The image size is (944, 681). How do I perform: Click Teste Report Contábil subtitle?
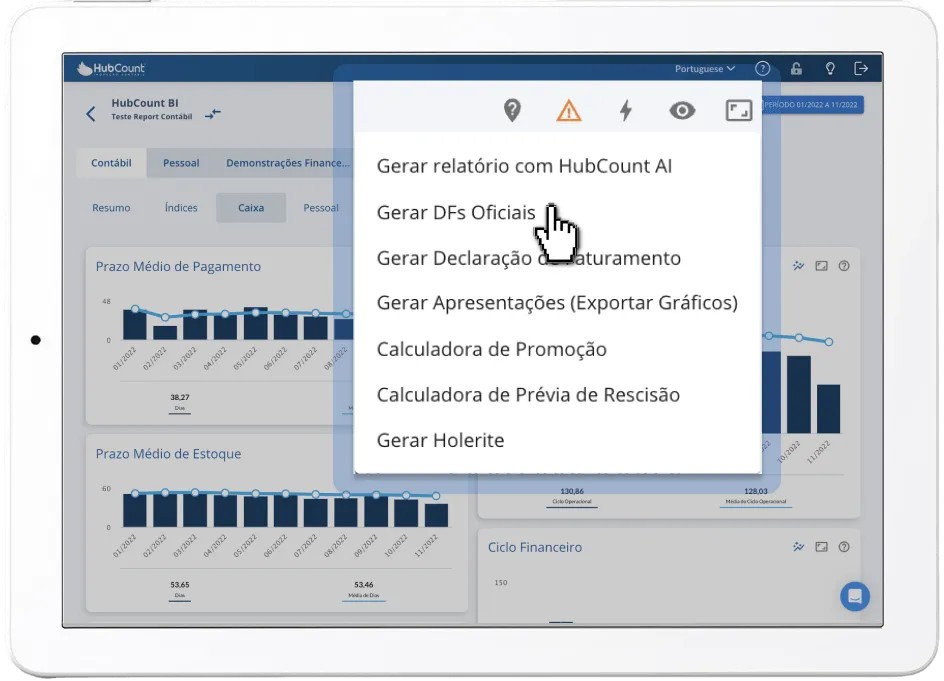click(151, 117)
